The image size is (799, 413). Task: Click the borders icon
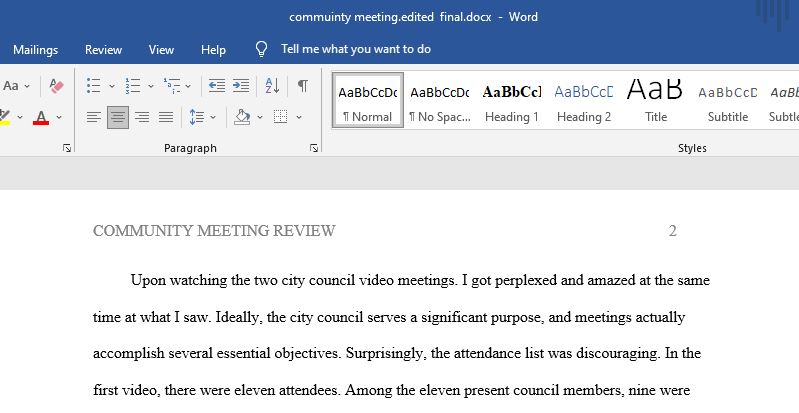pos(280,117)
